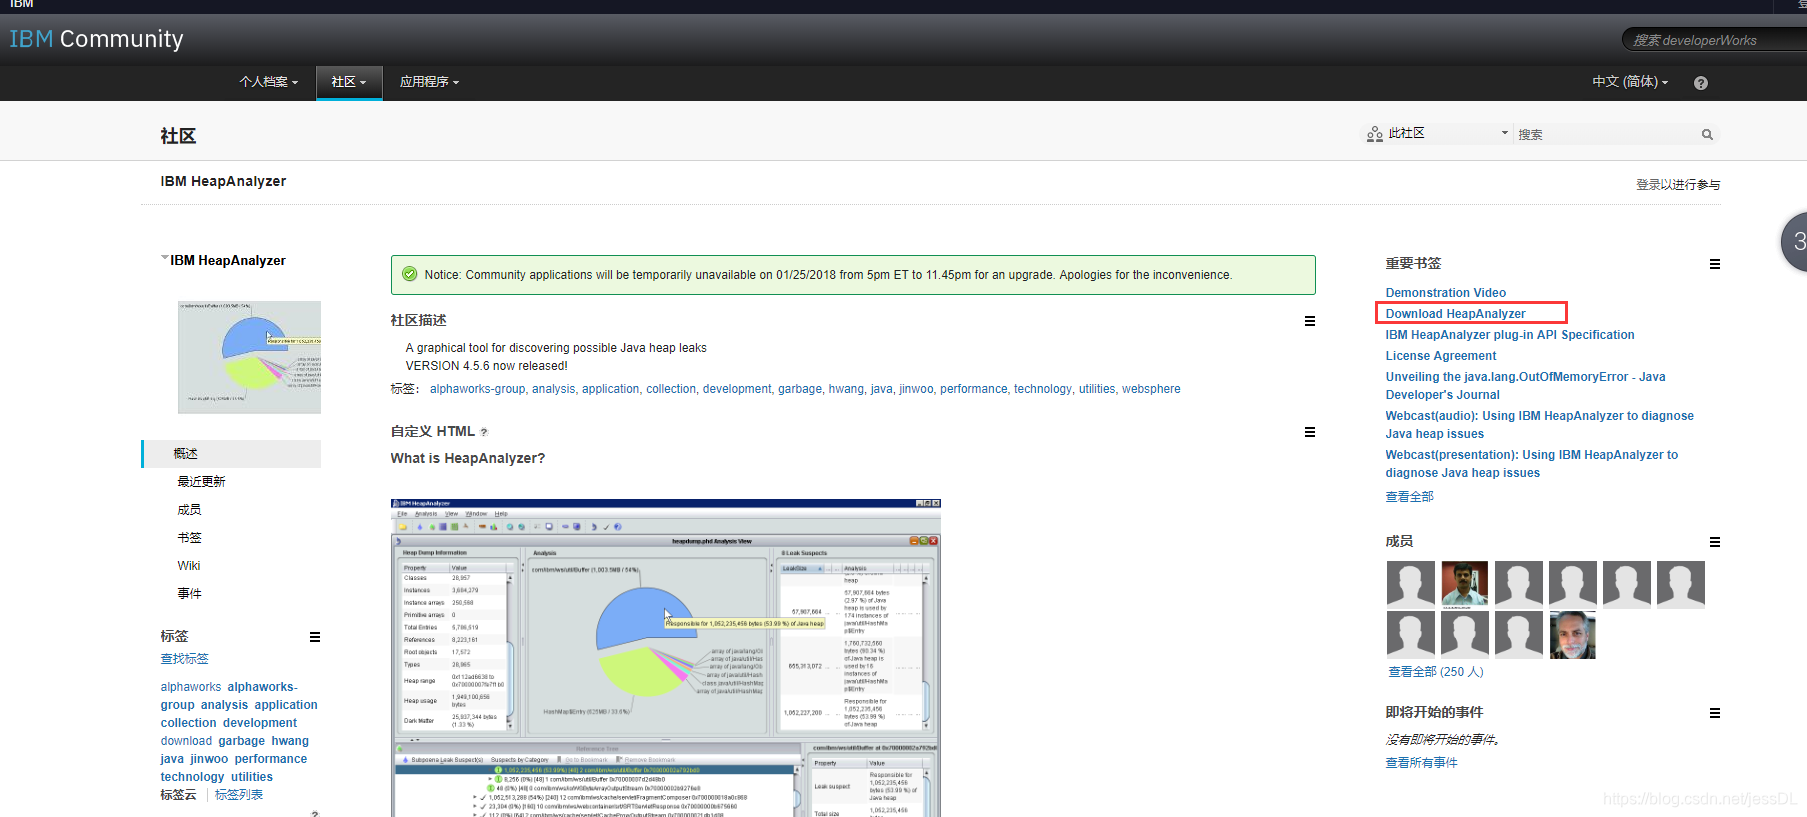Click 查看全部 under bookmarks
1807x817 pixels.
pos(1409,497)
